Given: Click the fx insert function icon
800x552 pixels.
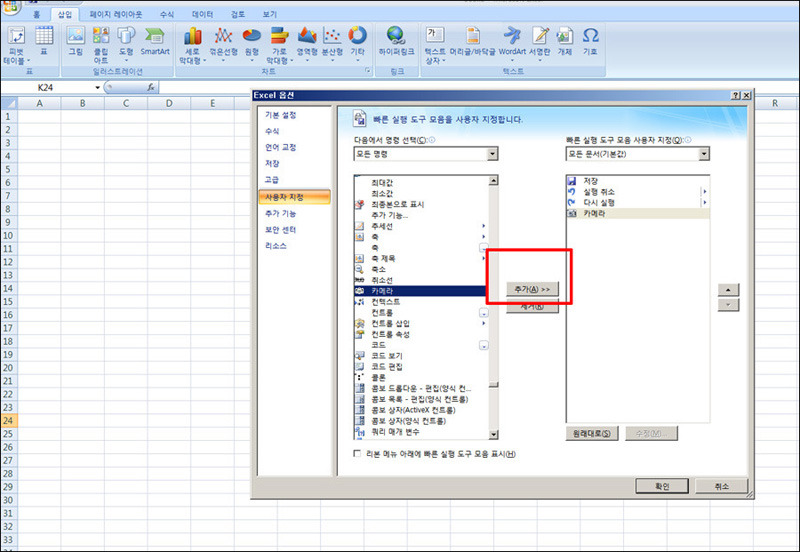Looking at the screenshot, I should point(151,87).
